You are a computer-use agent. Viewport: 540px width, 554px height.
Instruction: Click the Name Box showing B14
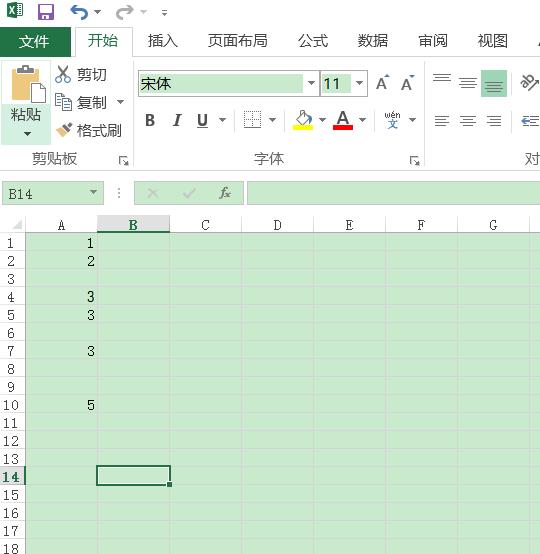(x=45, y=194)
